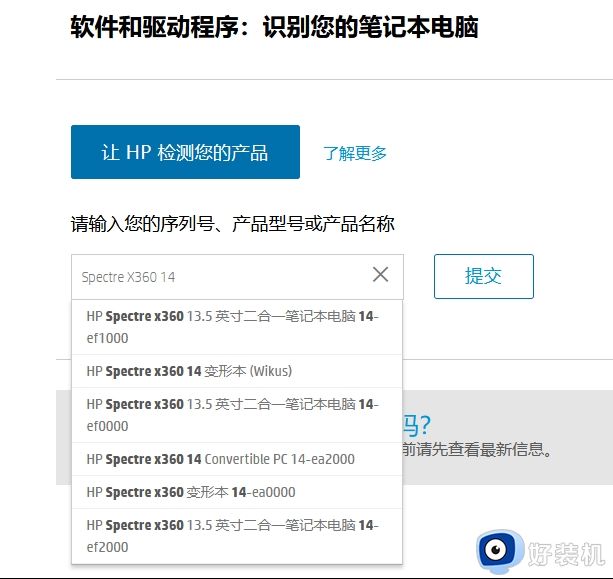
Task: Click the 提交 submit button
Action: tap(484, 276)
